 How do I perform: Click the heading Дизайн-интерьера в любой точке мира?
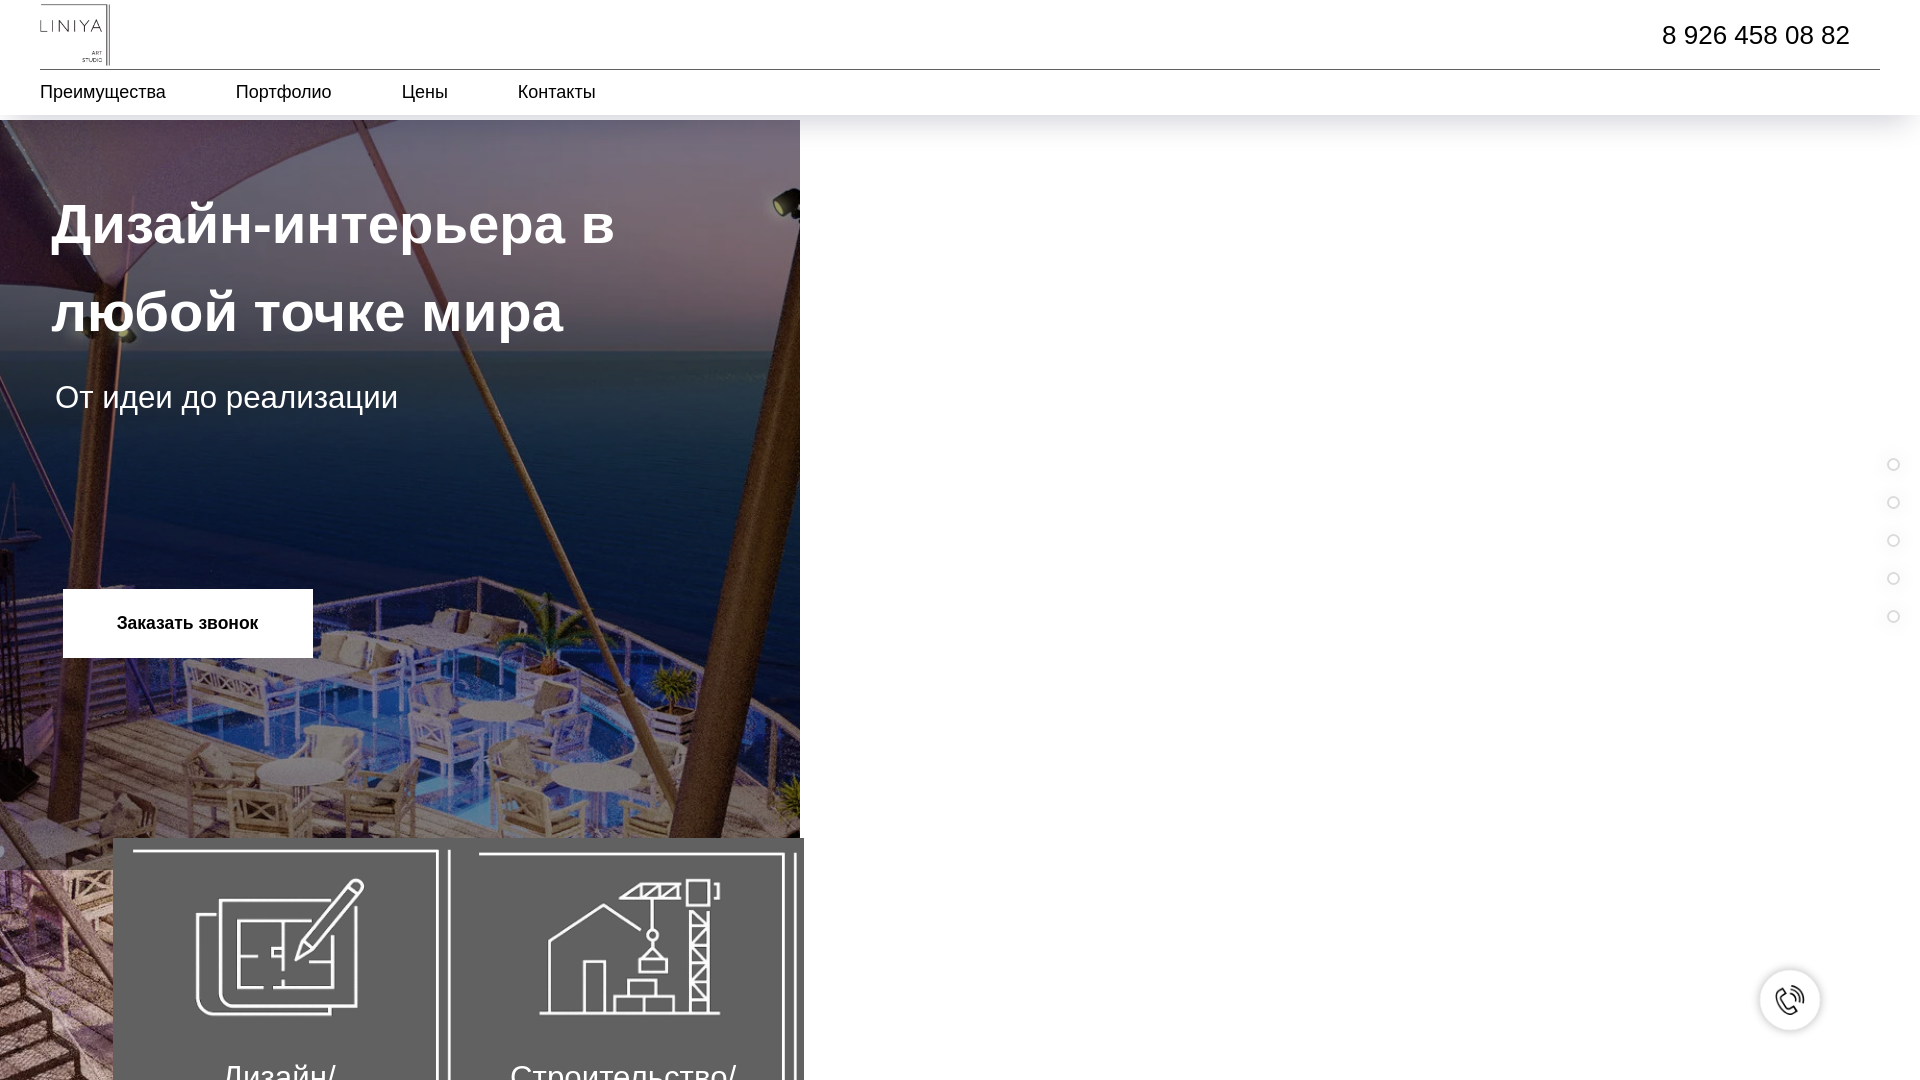333,268
